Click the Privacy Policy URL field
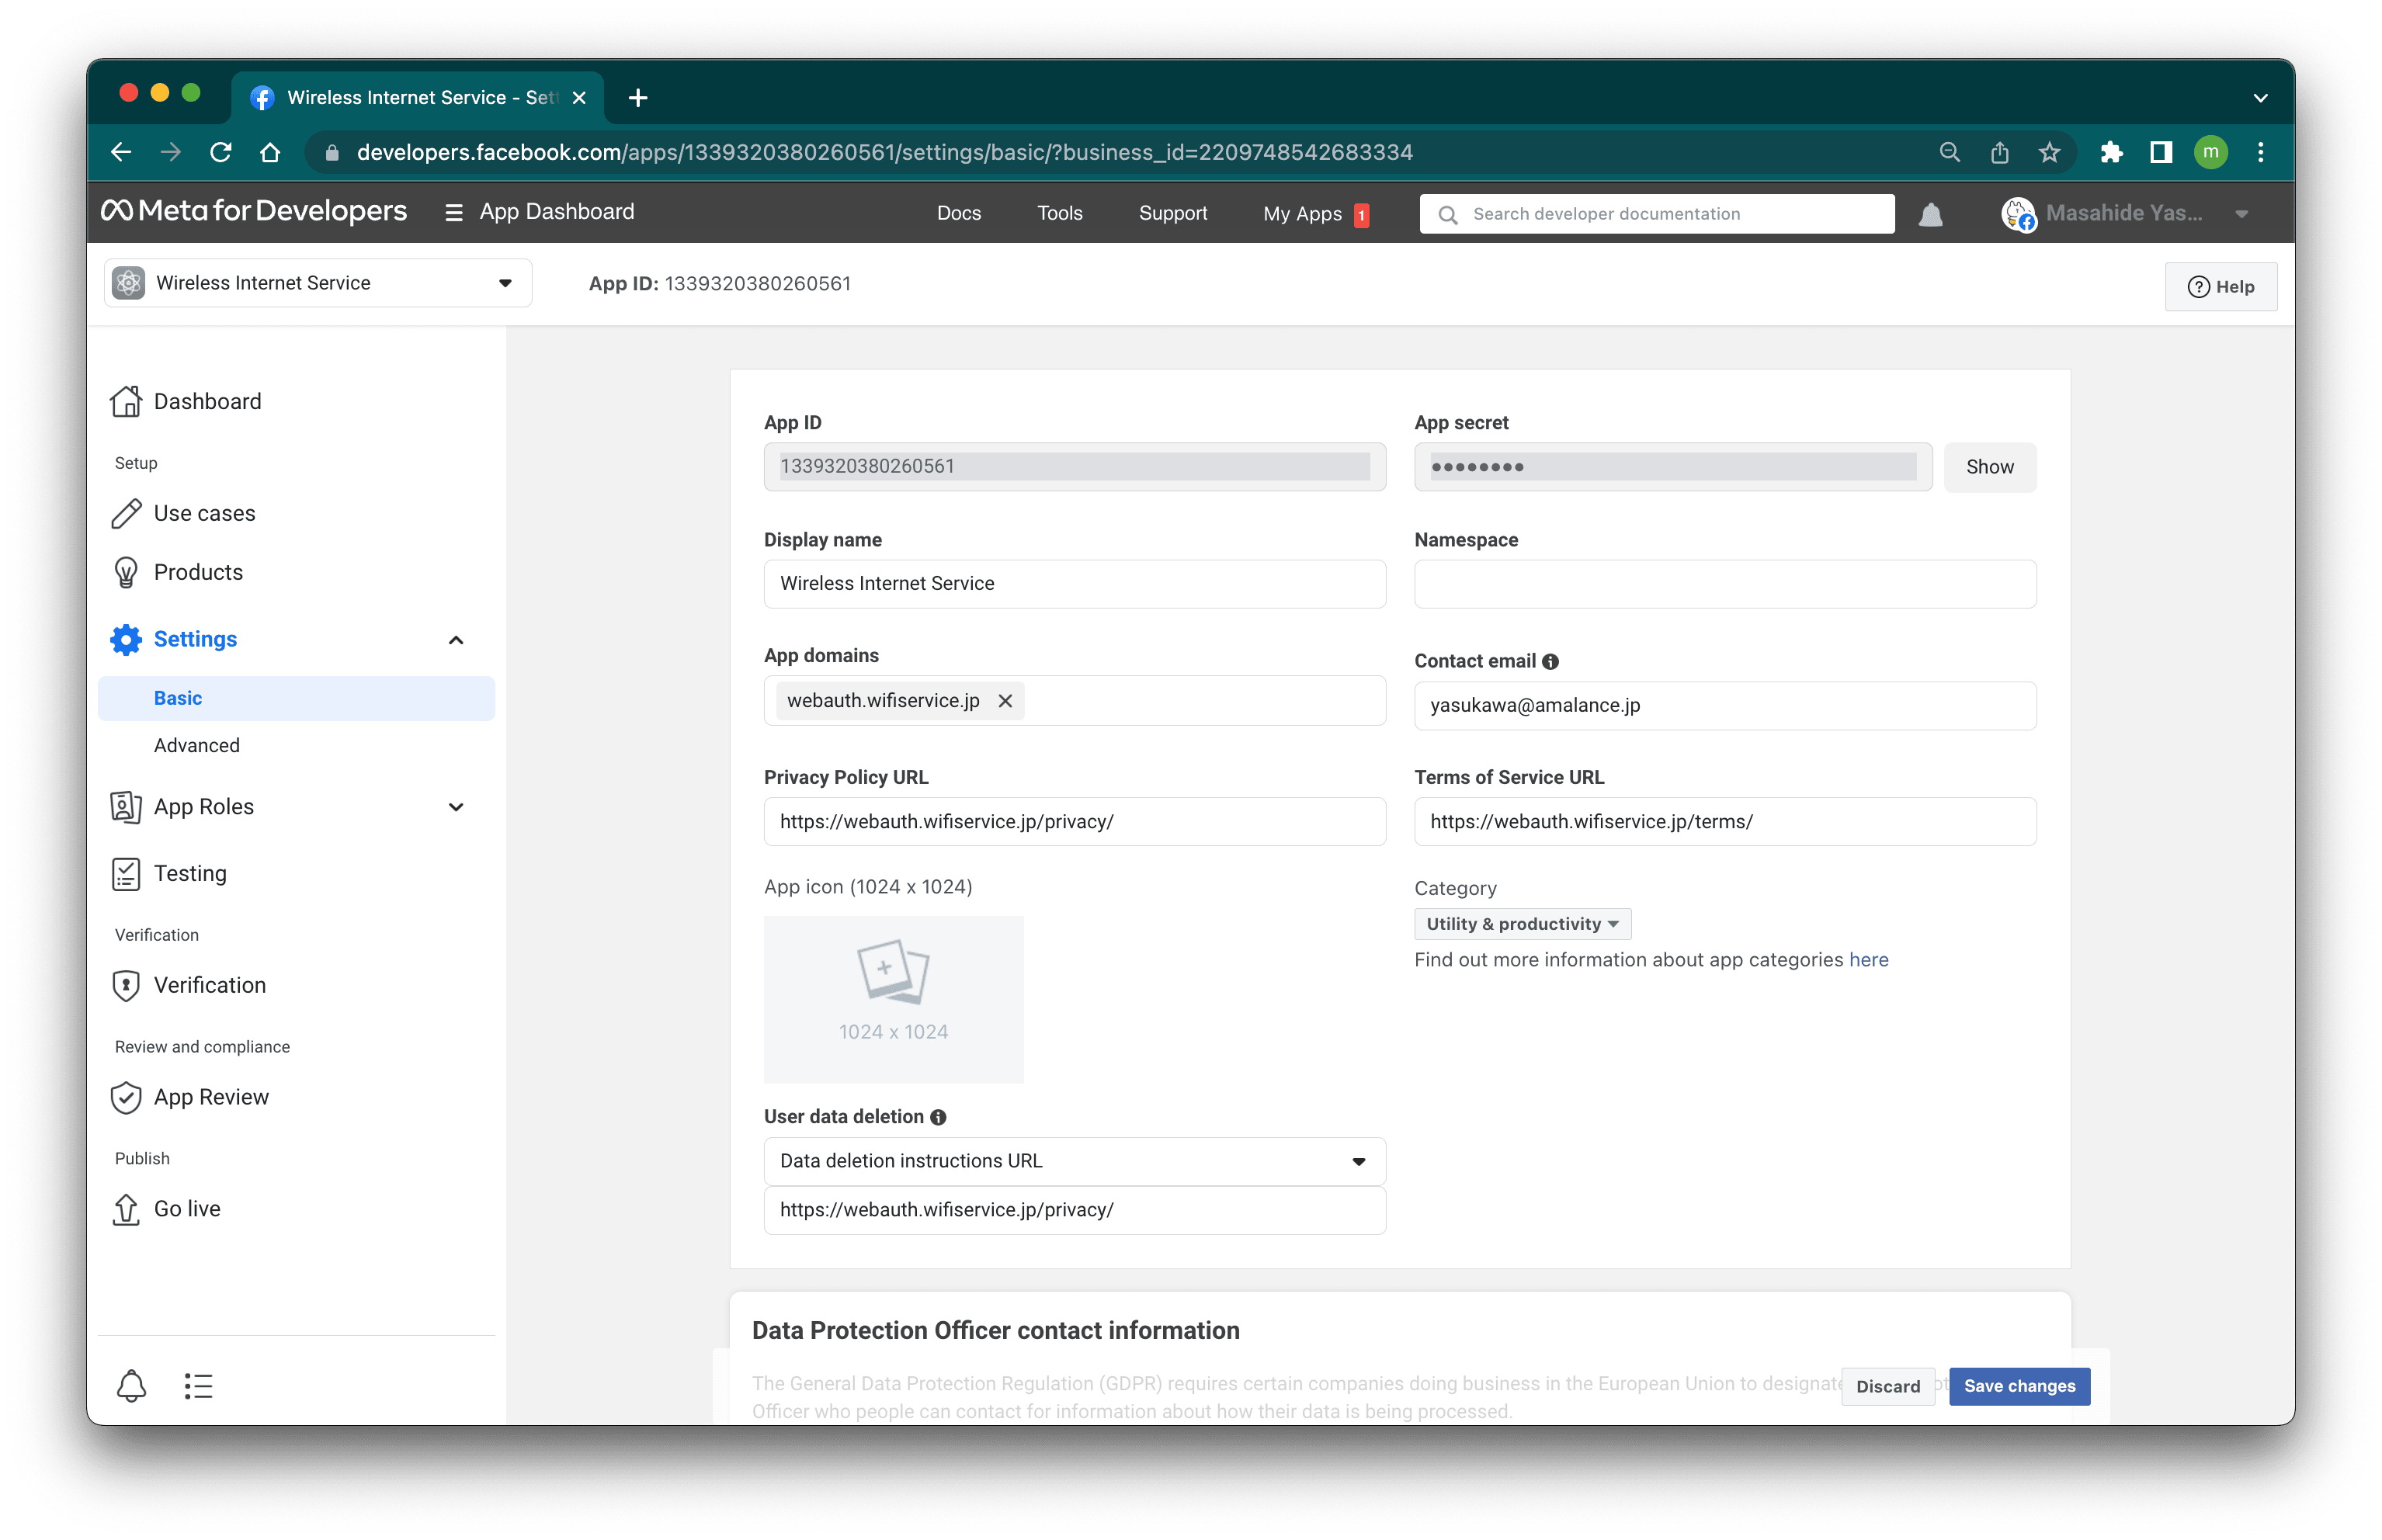Screen dimensions: 2382x1540 click(1074, 821)
